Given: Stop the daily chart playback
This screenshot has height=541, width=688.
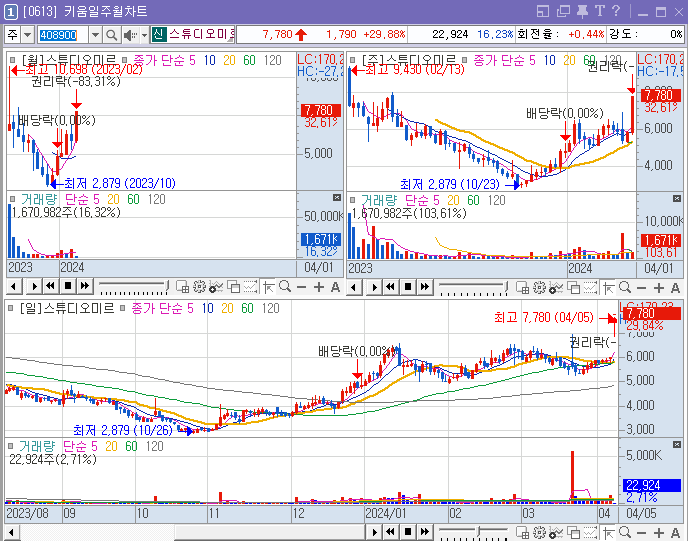Looking at the screenshot, I should coord(408,532).
